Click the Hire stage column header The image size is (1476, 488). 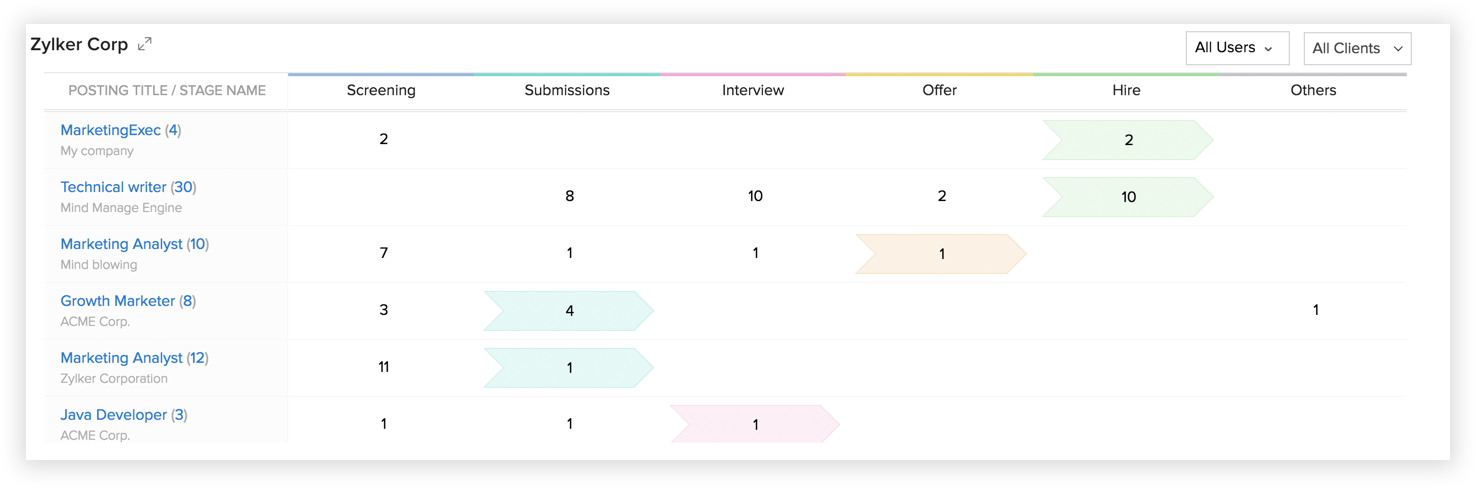point(1126,90)
